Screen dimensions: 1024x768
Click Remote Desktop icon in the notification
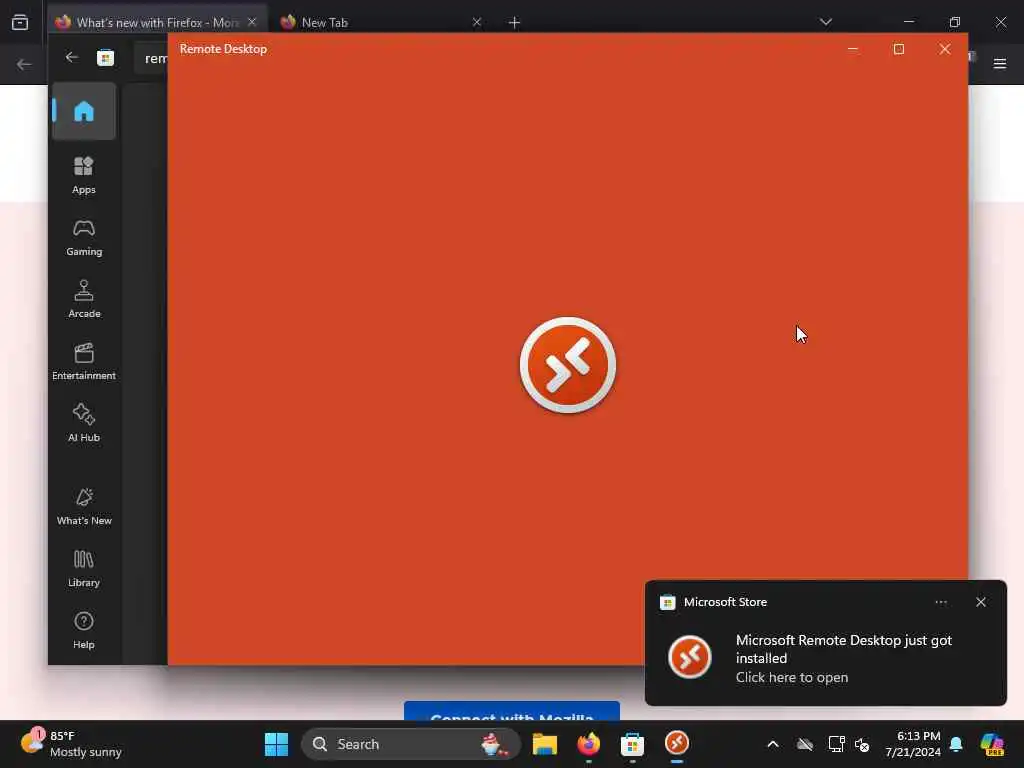tap(690, 657)
